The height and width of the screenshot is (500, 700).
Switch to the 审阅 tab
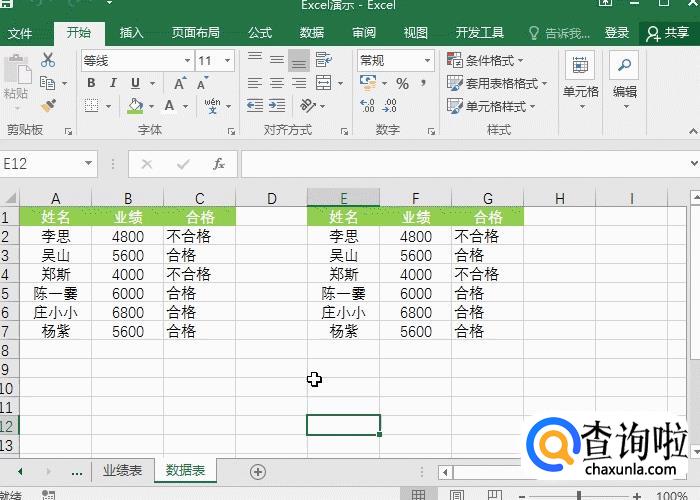click(364, 33)
